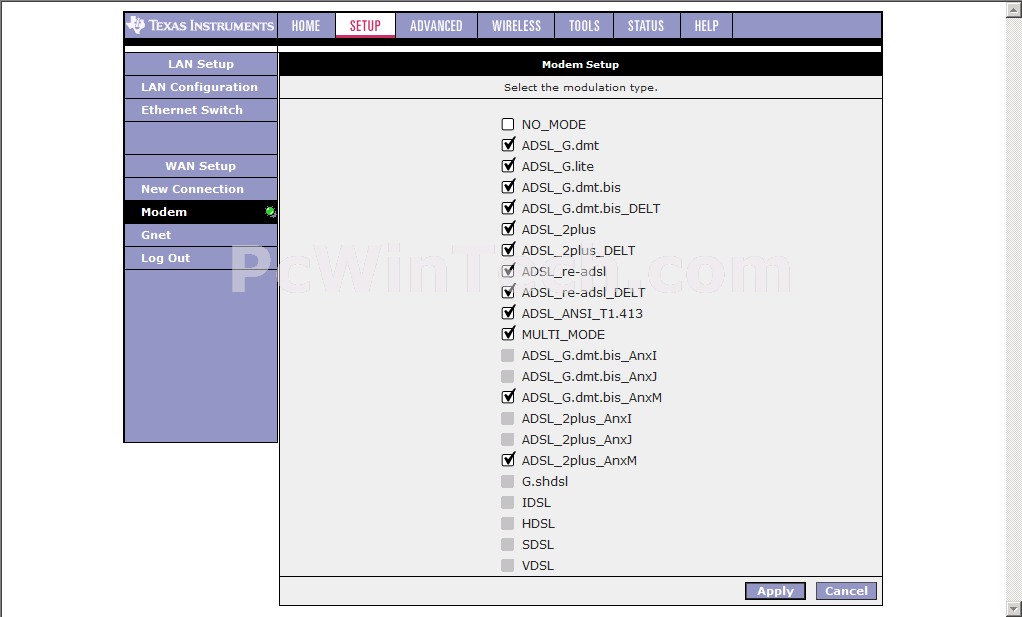Open LAN Configuration in sidebar
The height and width of the screenshot is (617, 1022).
pos(199,87)
